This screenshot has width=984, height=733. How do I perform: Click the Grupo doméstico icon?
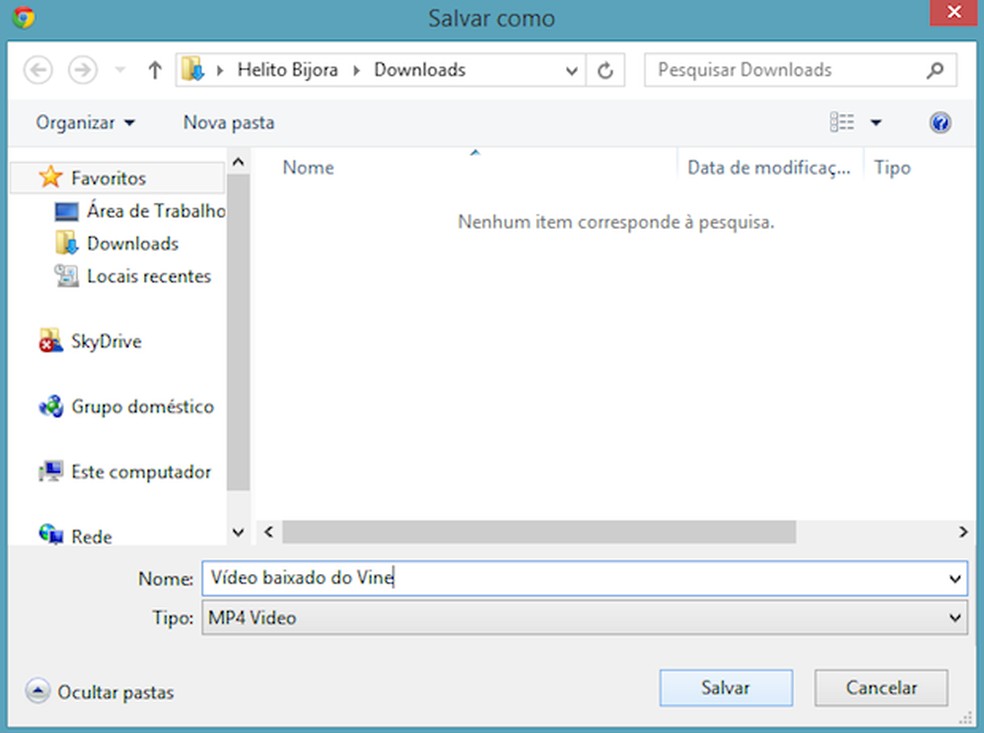51,407
